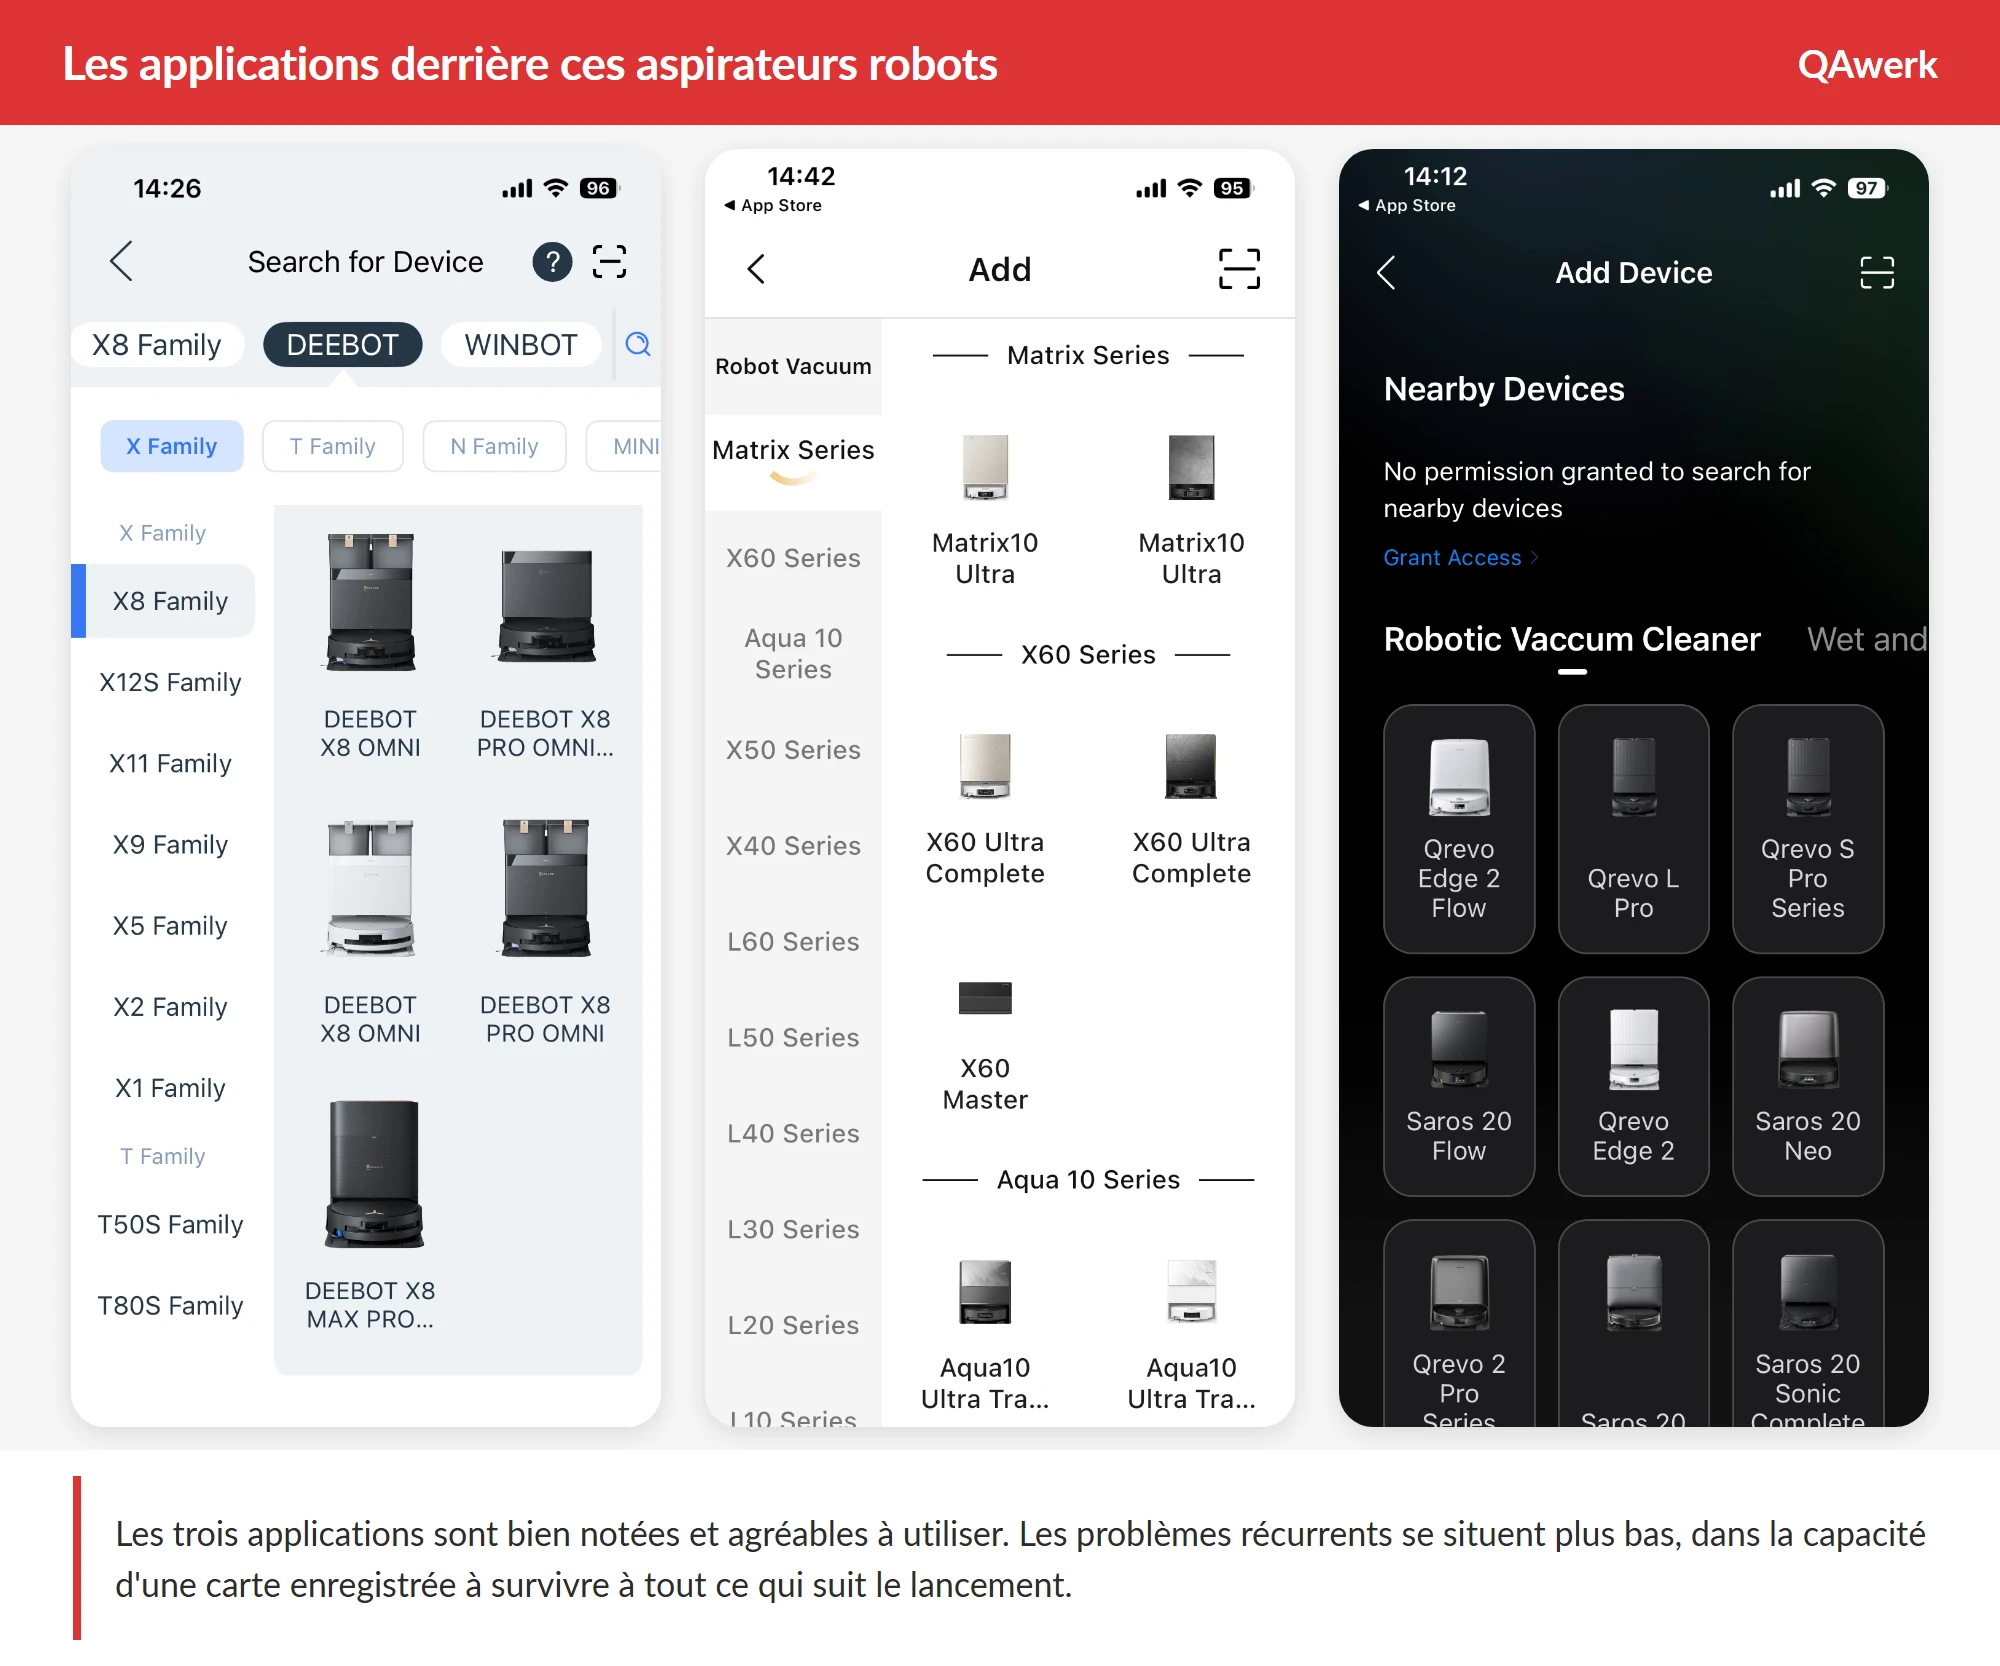This screenshot has width=2000, height=1666.
Task: Open X2 Family in the sidebar
Action: tap(170, 1006)
